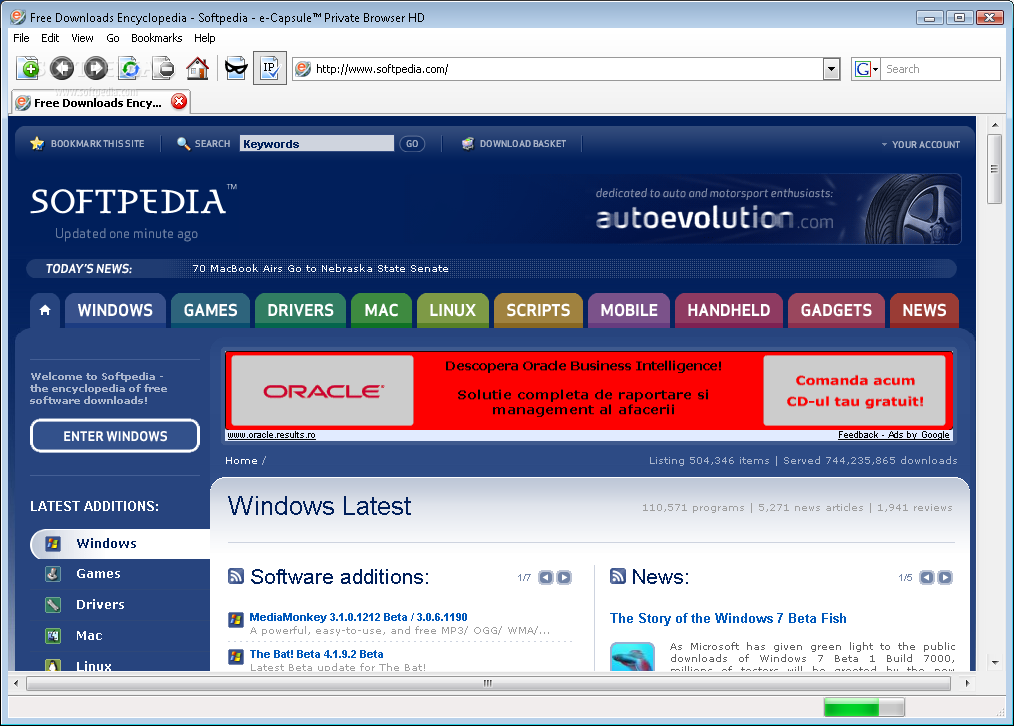Open MediaMonkey 3.1.0.1212 Beta link
Viewport: 1014px width, 726px height.
pos(358,617)
